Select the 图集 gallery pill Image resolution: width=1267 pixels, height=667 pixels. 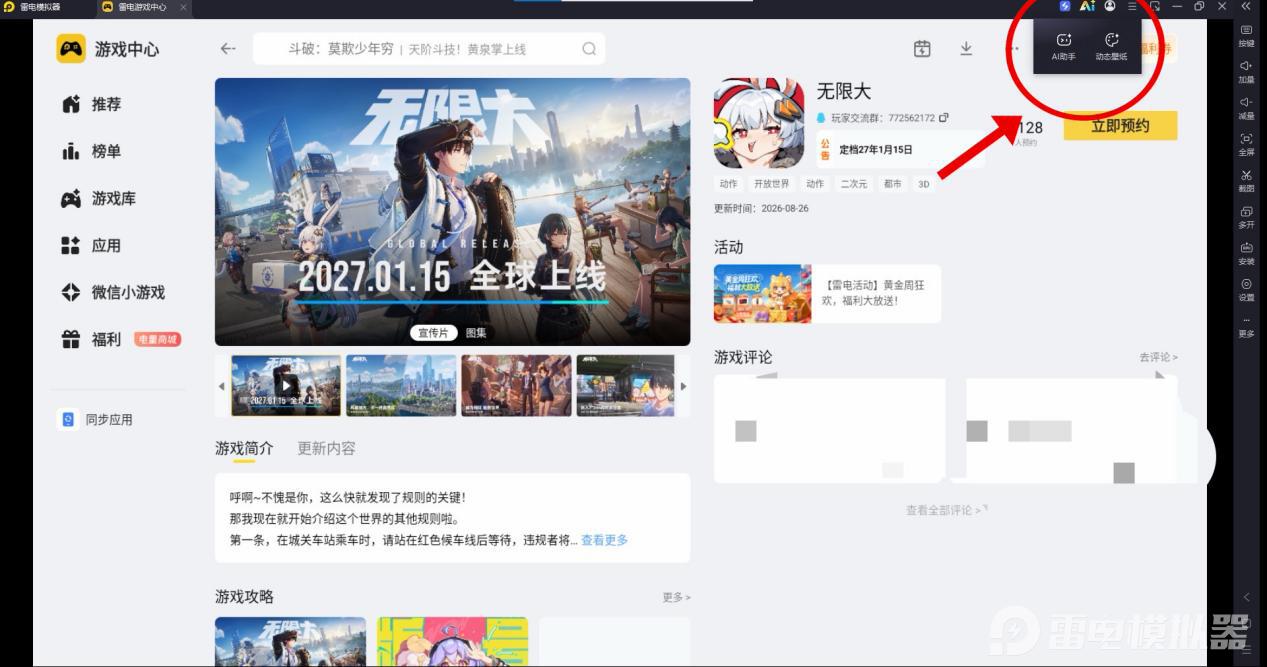(x=476, y=333)
